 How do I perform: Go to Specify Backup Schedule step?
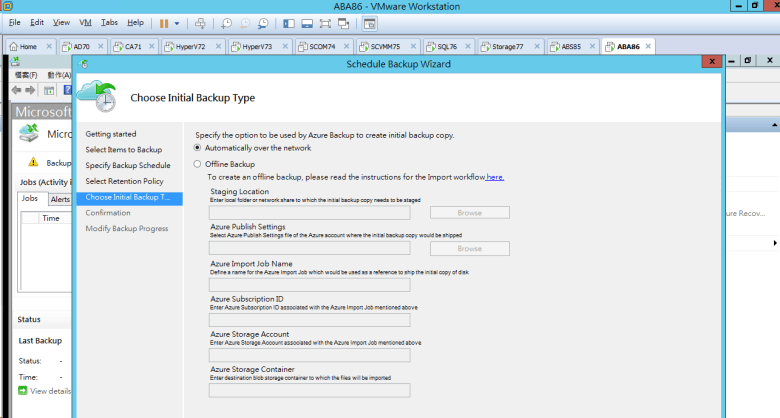pos(127,165)
